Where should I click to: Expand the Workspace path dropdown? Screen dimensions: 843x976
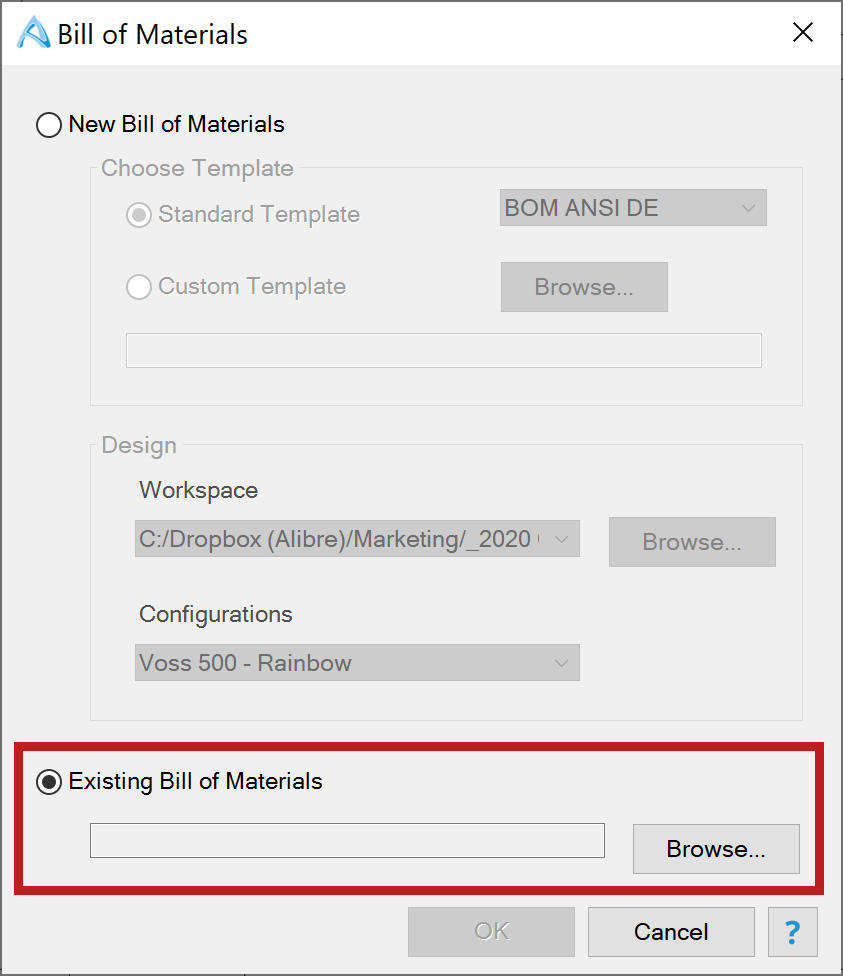pyautogui.click(x=357, y=539)
